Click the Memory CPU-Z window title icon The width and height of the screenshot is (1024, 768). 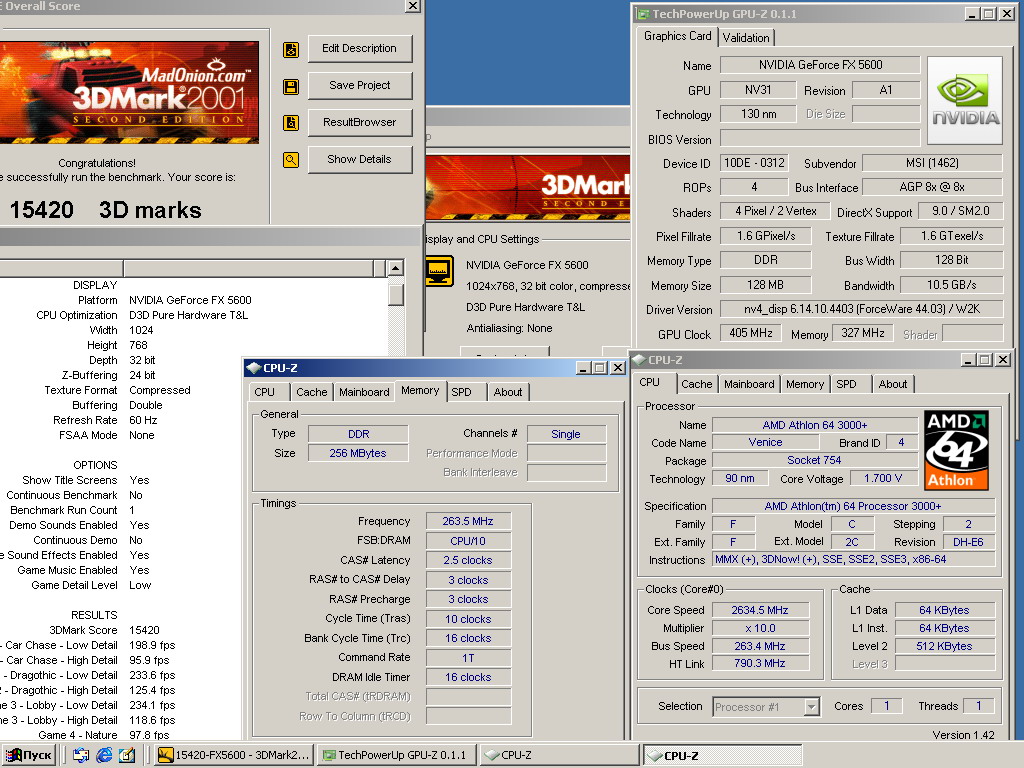point(253,368)
